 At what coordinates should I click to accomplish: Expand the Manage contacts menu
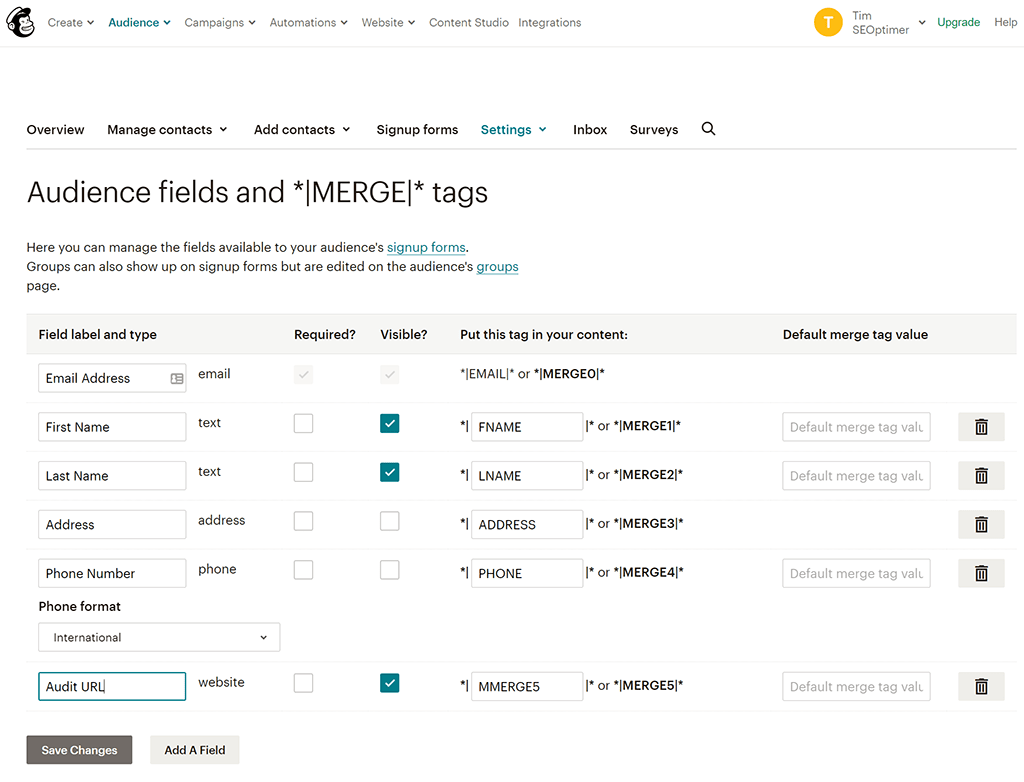pyautogui.click(x=167, y=129)
